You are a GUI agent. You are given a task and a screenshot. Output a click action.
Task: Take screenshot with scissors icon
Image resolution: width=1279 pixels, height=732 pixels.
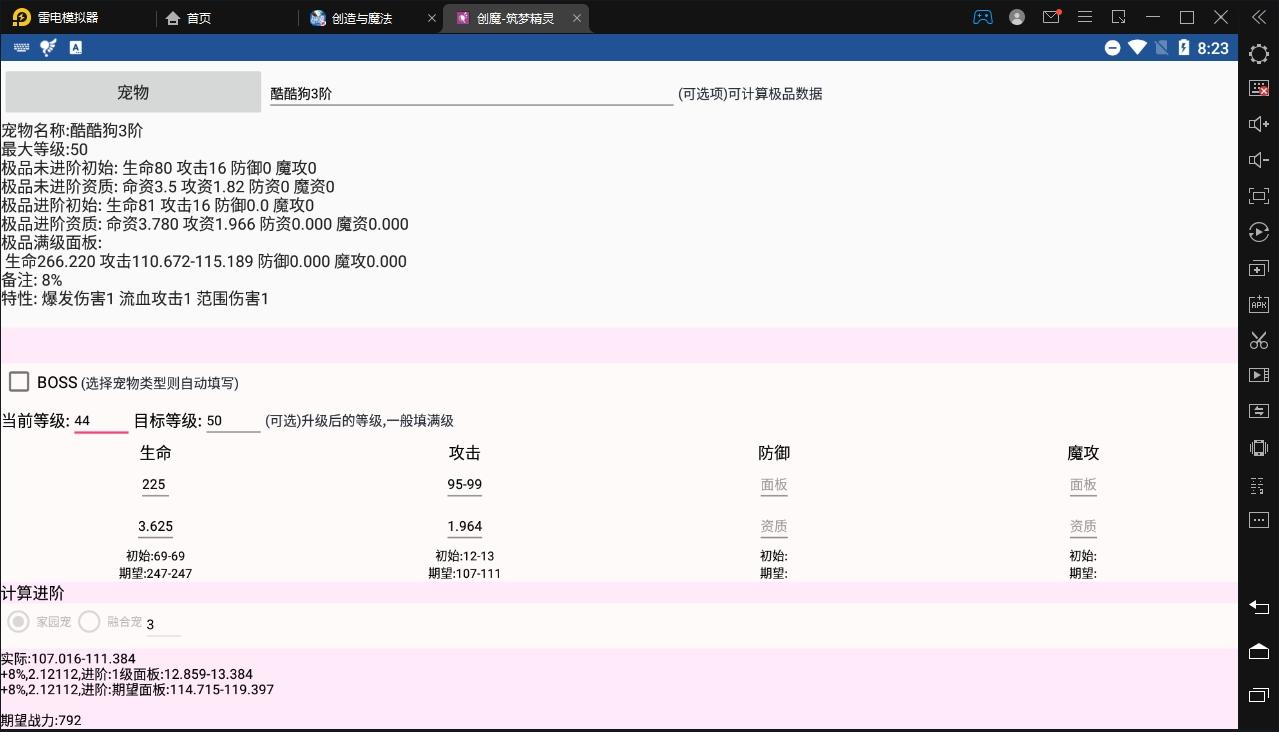1259,340
